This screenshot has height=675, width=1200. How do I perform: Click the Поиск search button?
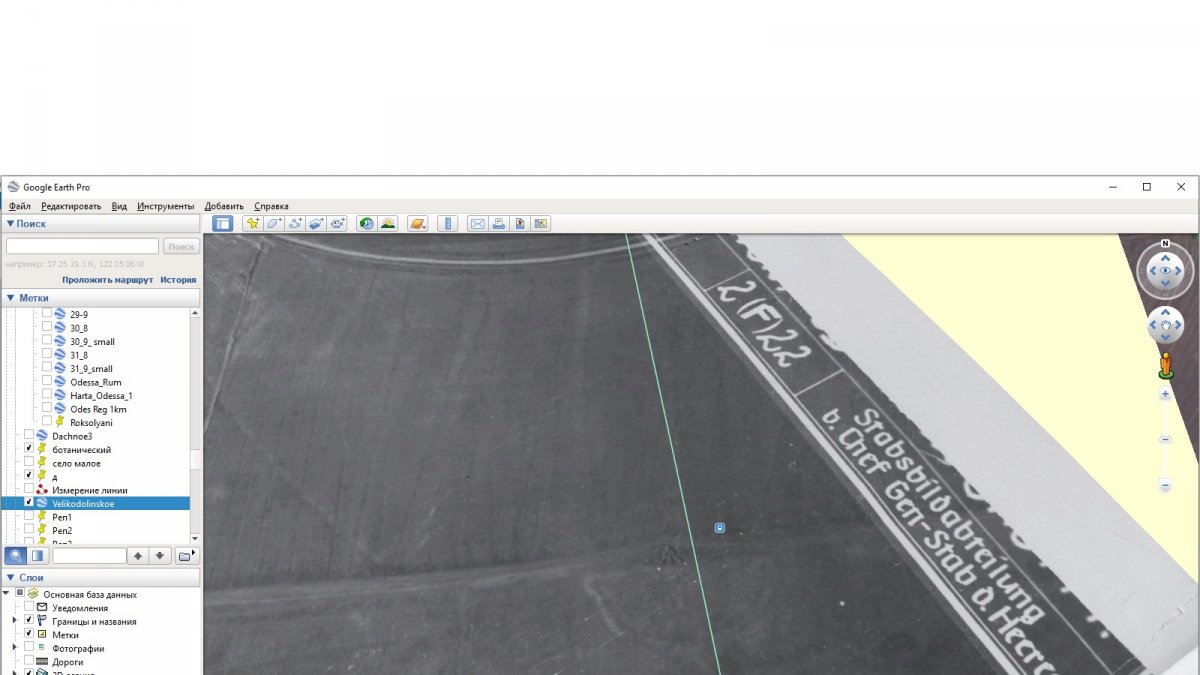coord(181,246)
